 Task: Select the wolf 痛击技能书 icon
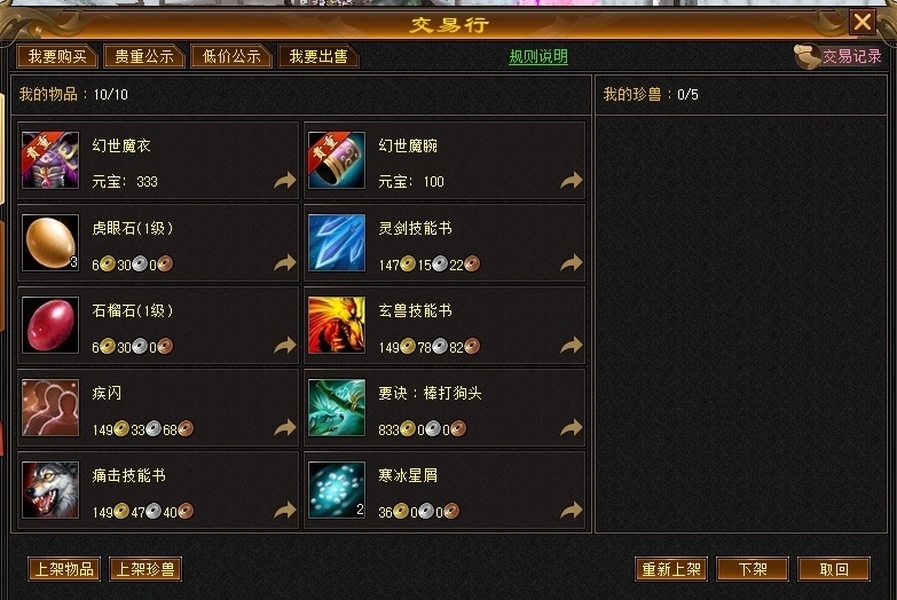point(50,490)
